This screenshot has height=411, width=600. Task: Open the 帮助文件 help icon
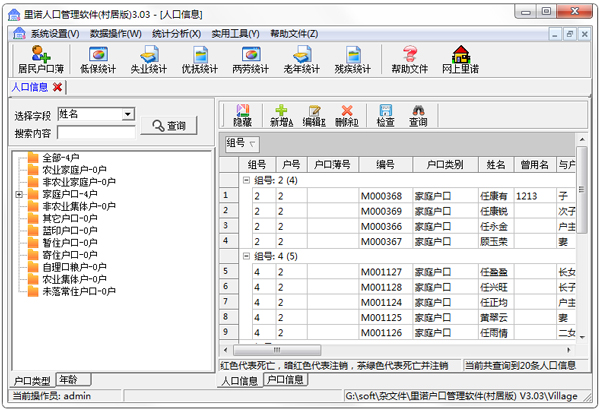pyautogui.click(x=409, y=59)
